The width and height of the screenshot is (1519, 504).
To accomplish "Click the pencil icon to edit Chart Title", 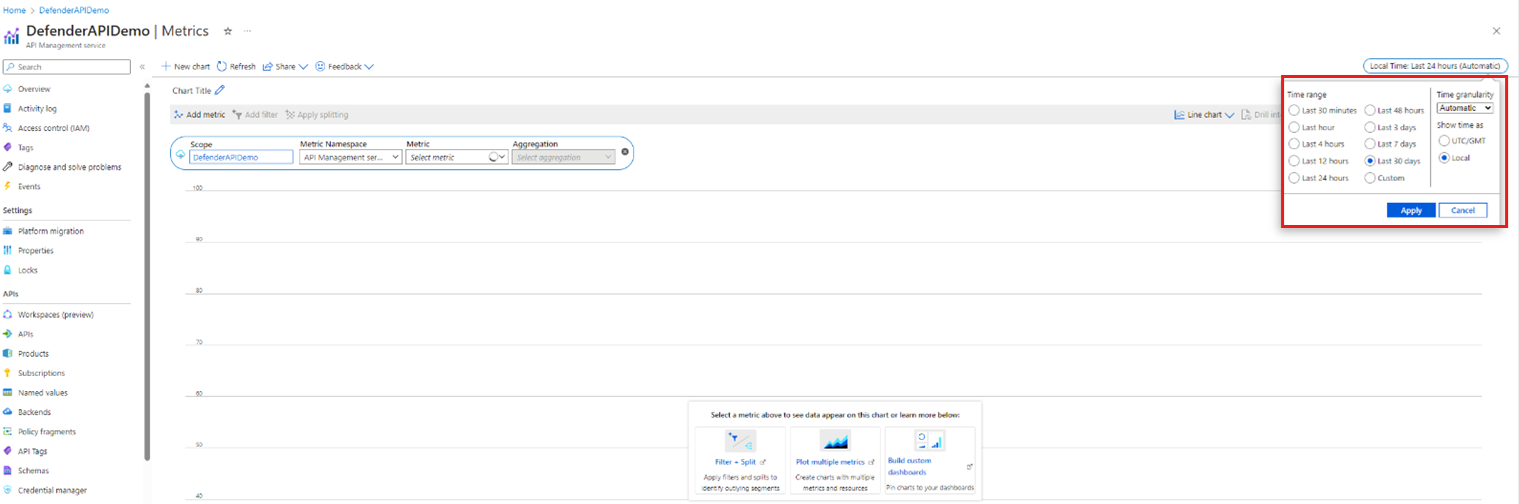I will pos(220,90).
